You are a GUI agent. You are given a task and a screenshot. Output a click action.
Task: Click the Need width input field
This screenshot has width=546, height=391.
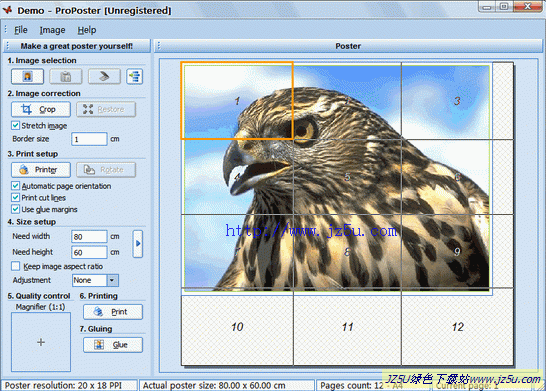89,236
